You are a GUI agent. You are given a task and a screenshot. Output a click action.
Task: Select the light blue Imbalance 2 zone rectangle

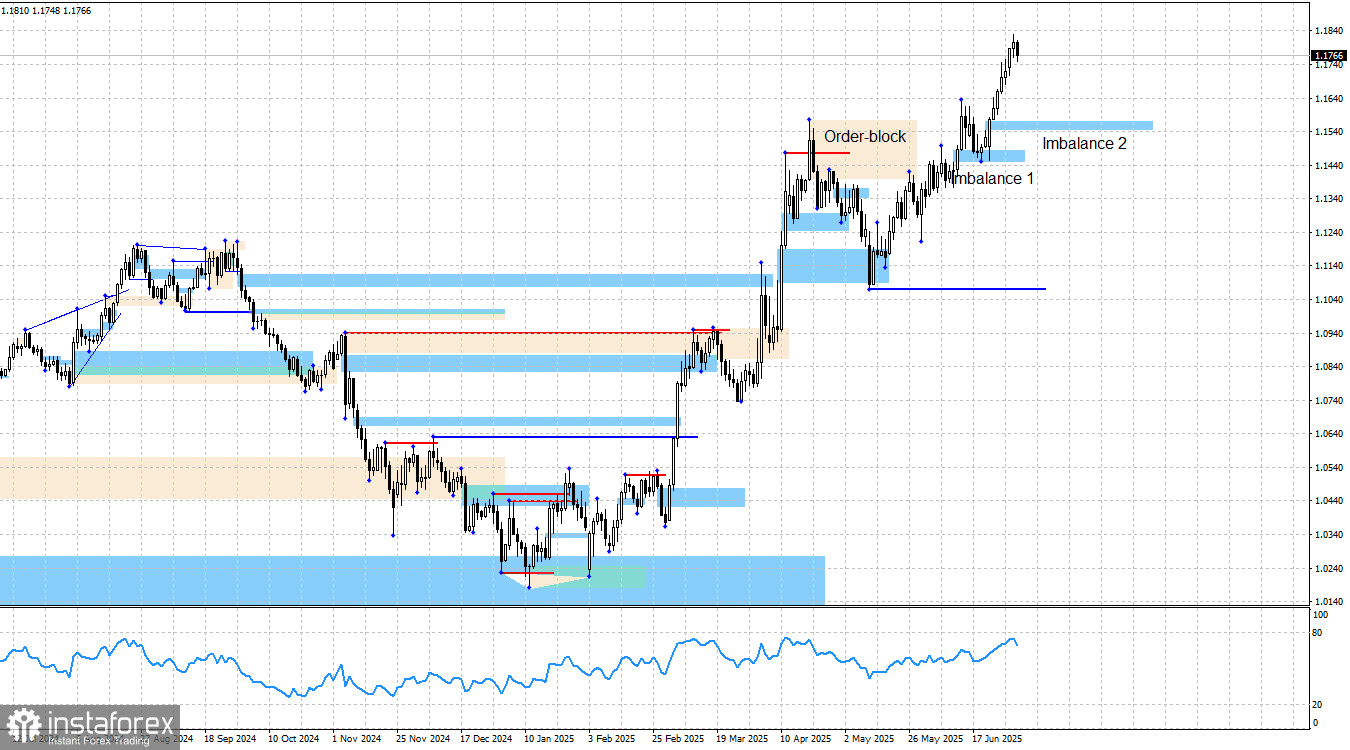coord(1071,125)
